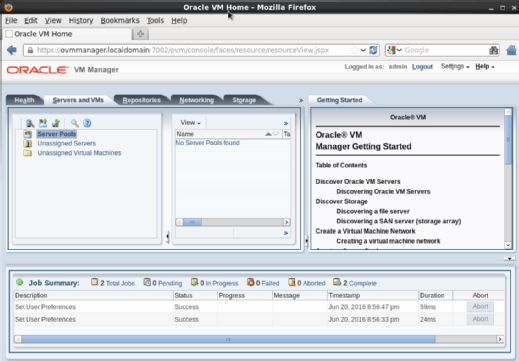Sort Name column ascending
The height and width of the screenshot is (362, 519).
click(268, 134)
